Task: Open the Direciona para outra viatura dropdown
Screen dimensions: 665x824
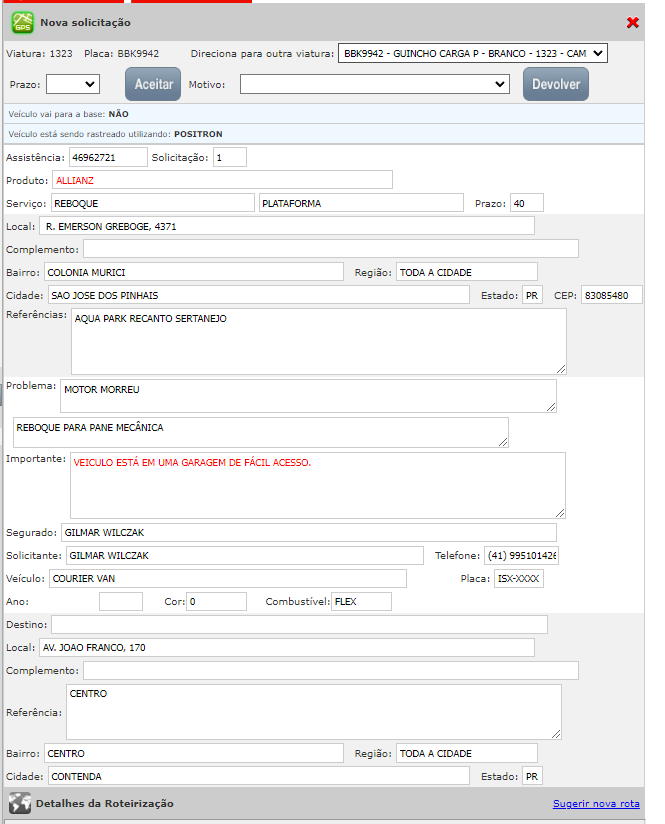Action: tap(472, 53)
